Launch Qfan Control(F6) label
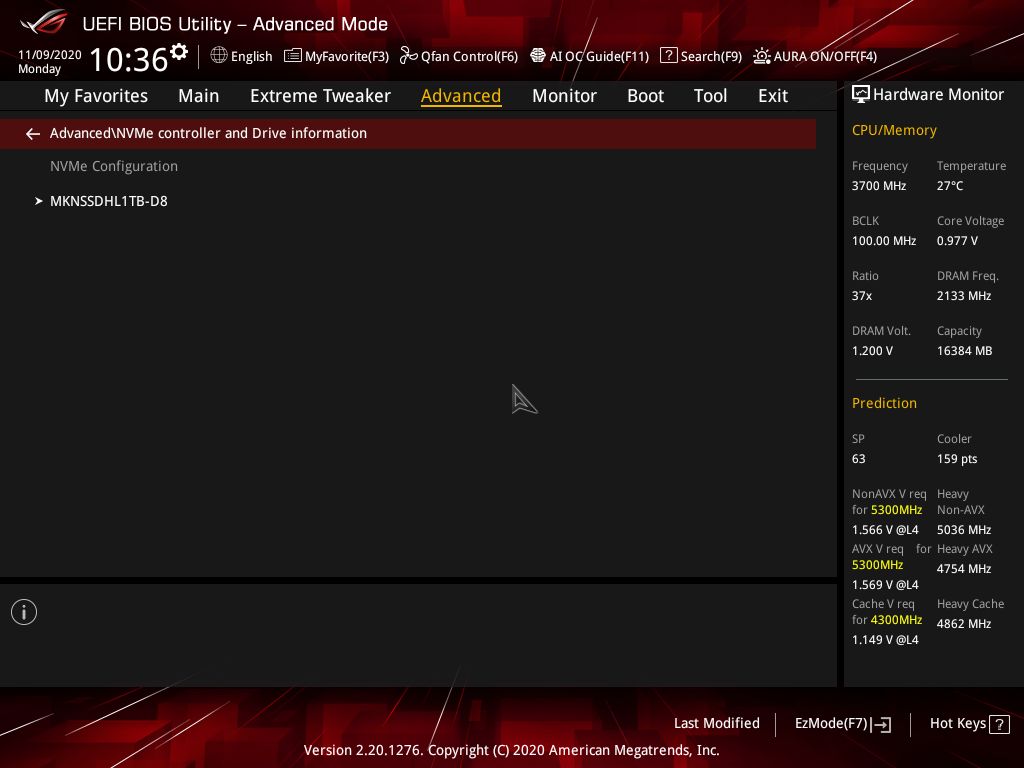The image size is (1024, 768). click(x=469, y=57)
